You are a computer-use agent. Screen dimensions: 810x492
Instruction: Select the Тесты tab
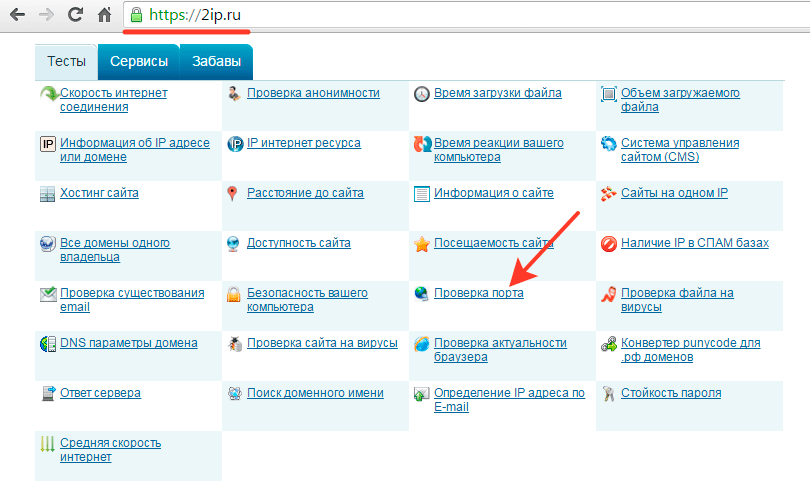pos(67,61)
